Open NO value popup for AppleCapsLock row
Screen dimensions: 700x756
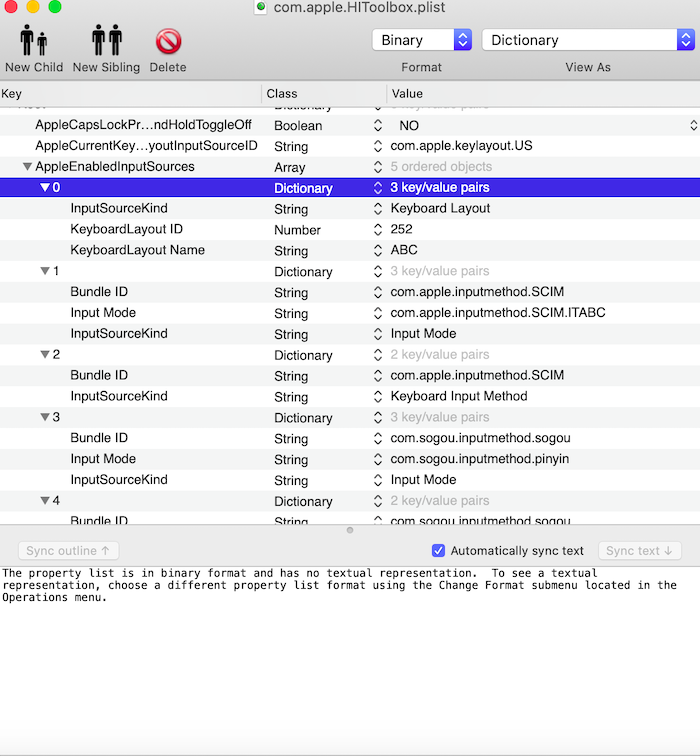693,125
